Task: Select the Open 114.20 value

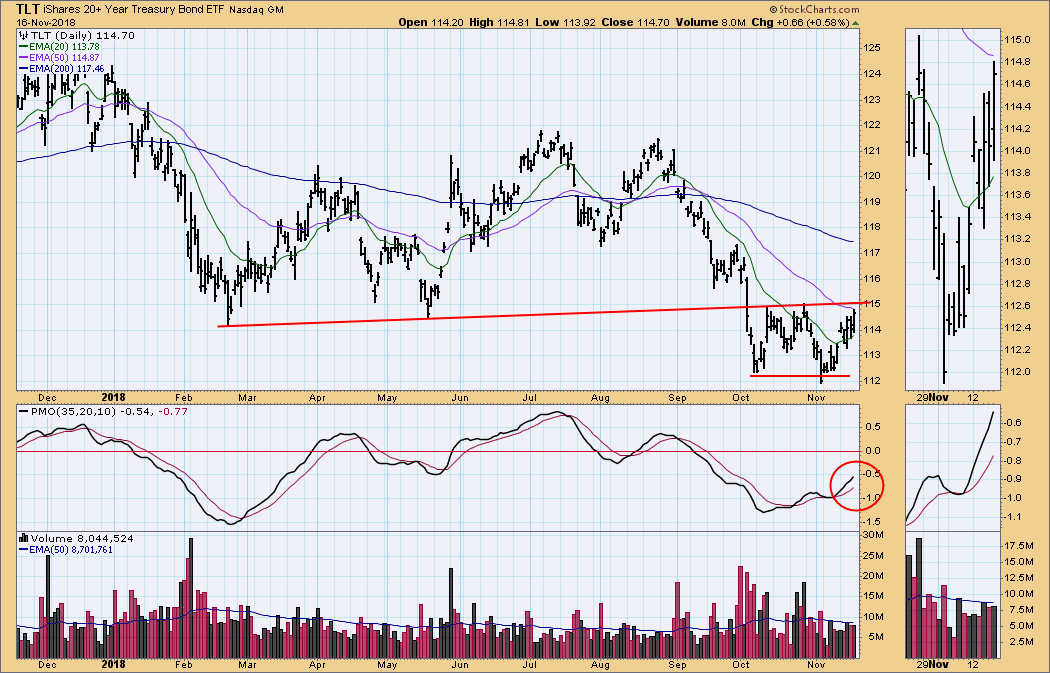Action: coord(431,22)
